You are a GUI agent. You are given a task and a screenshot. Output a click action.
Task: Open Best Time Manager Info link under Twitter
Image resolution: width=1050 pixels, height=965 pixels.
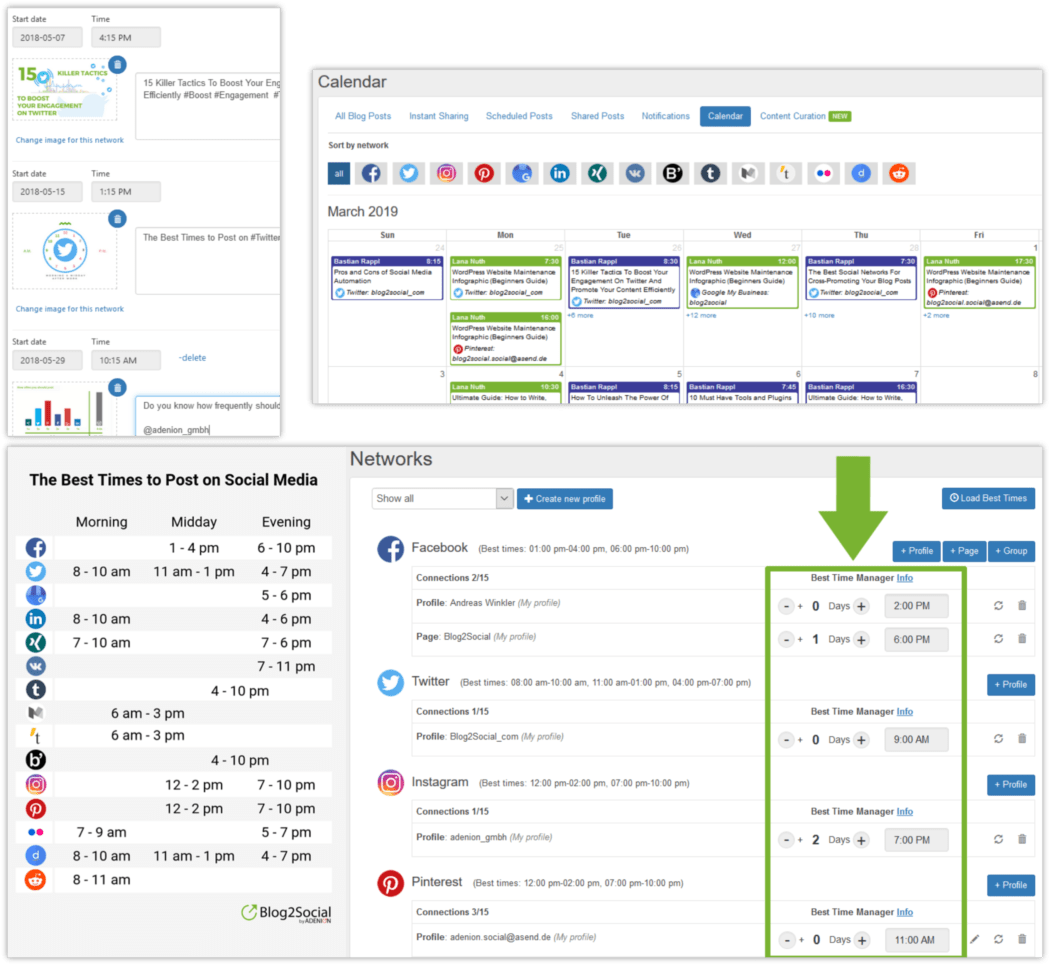[904, 711]
